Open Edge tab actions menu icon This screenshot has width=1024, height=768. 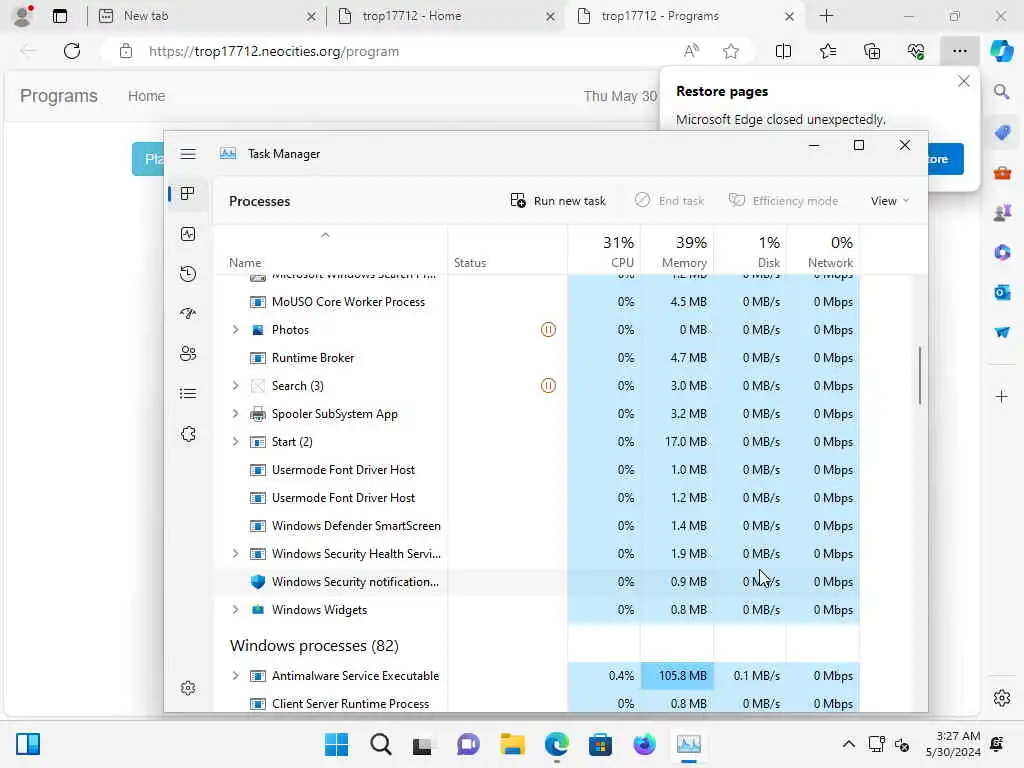point(60,16)
